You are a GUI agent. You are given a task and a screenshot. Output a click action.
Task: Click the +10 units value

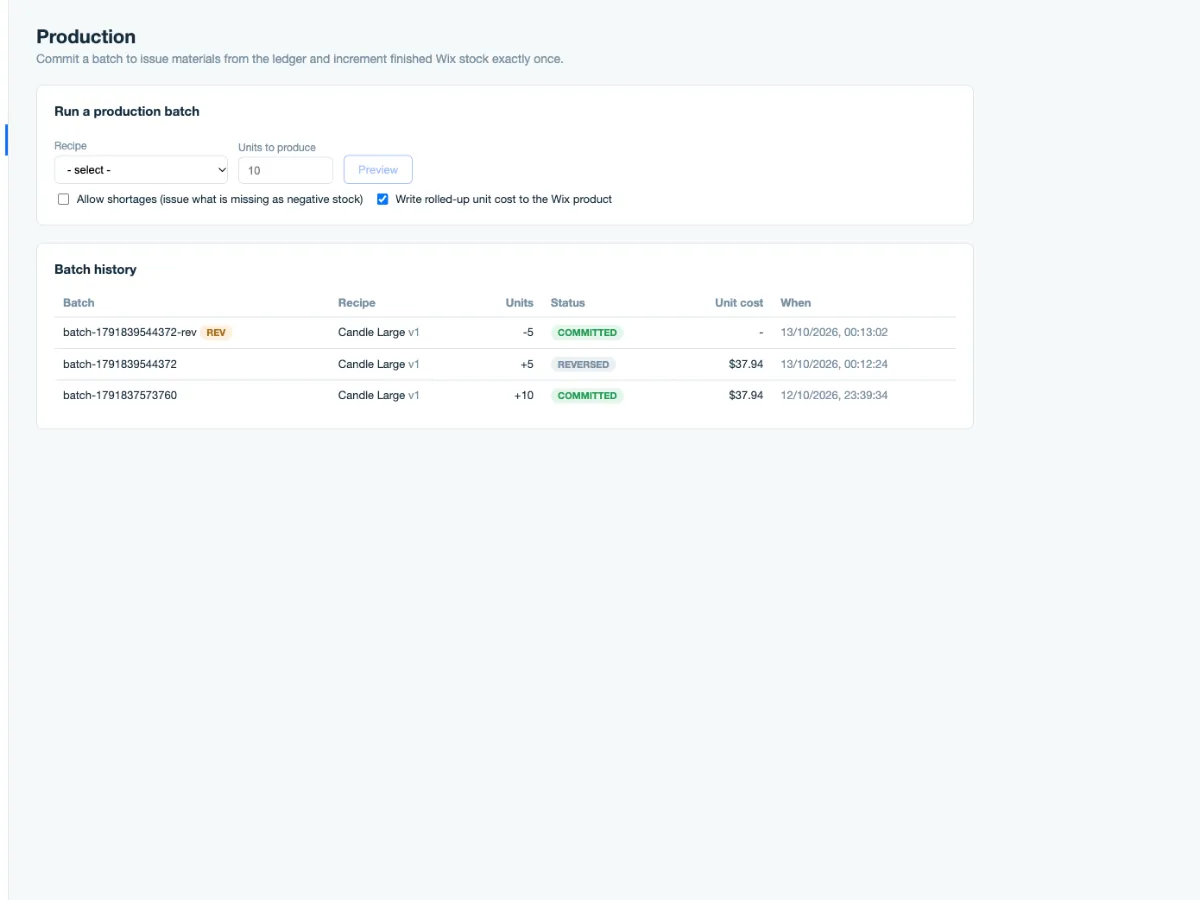pyautogui.click(x=524, y=395)
